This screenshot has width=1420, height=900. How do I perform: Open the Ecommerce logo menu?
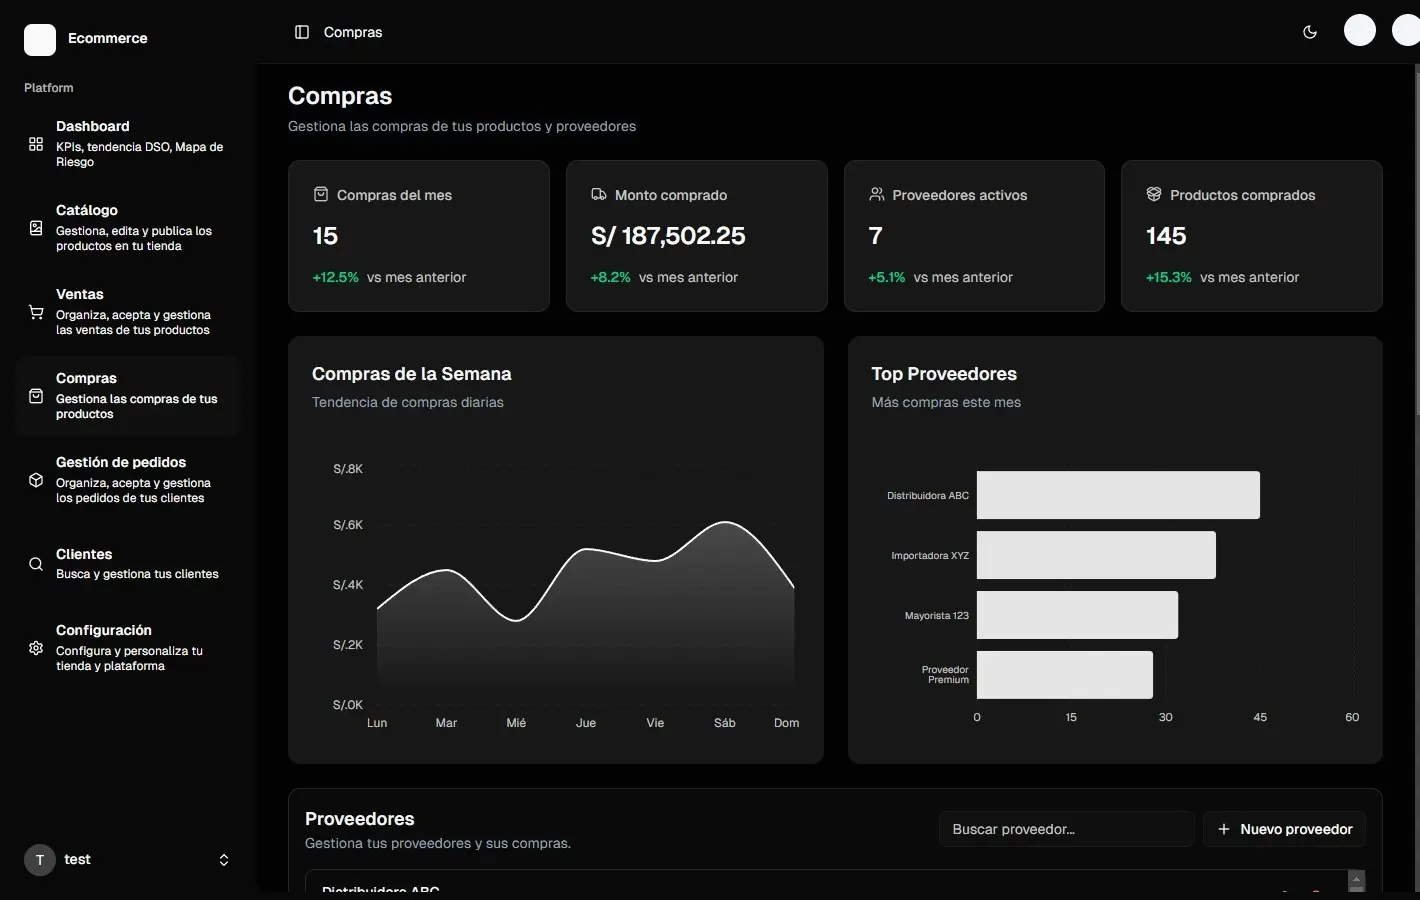(39, 39)
